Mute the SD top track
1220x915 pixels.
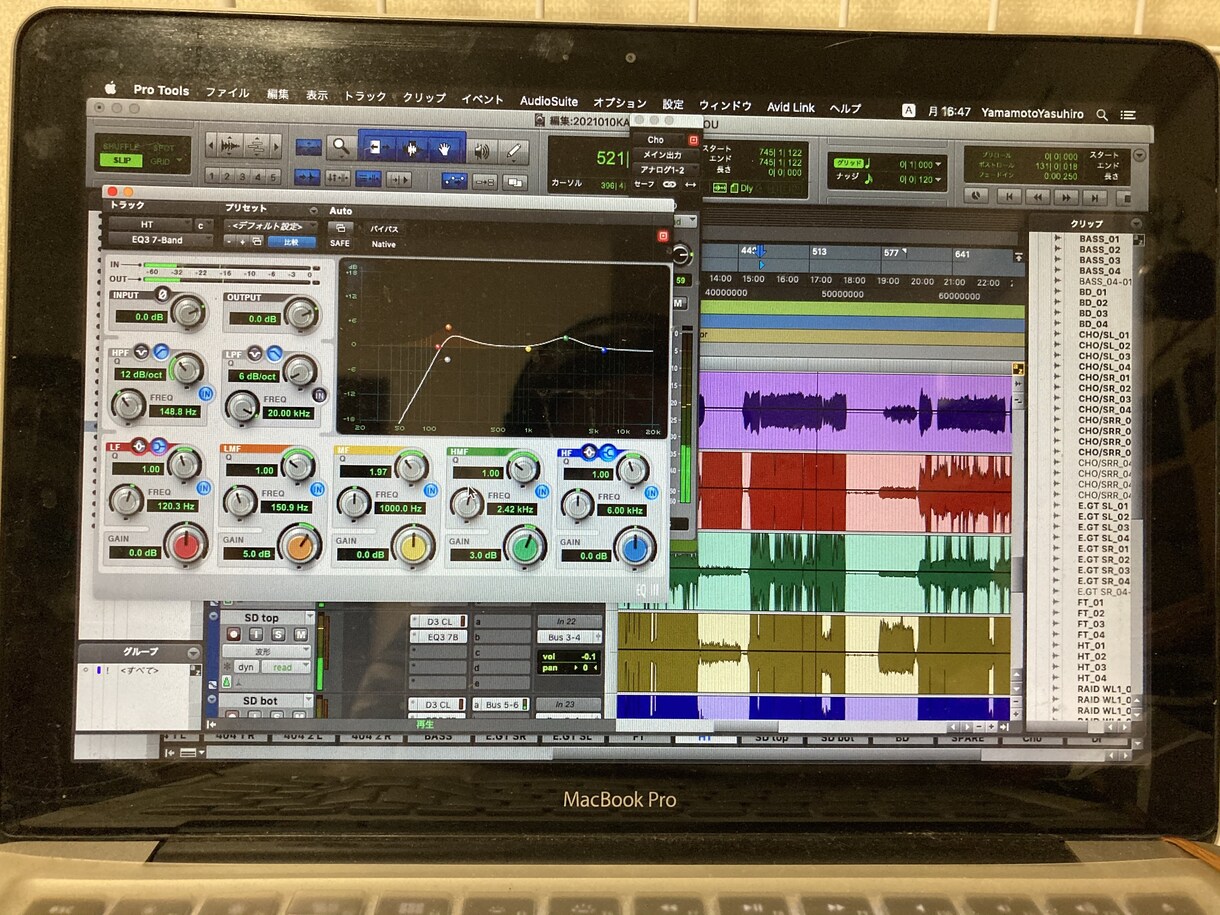coord(301,634)
